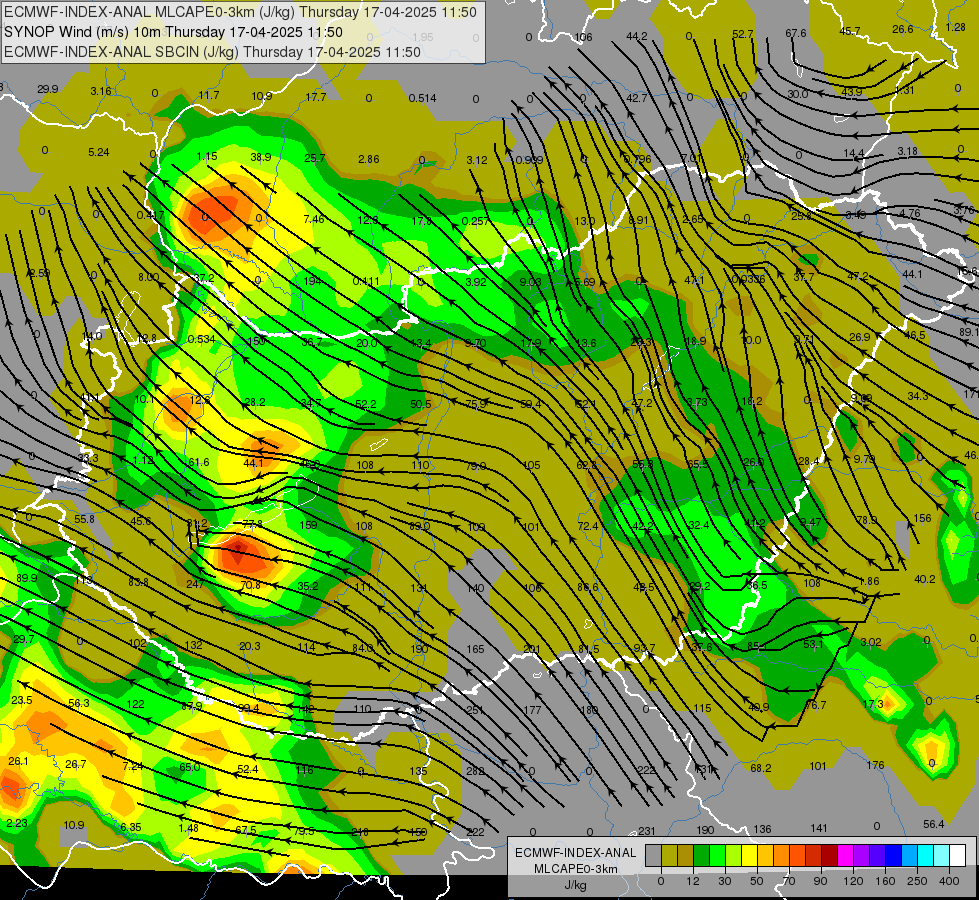Click the 40.2 value at right side
The image size is (979, 900).
(x=925, y=579)
